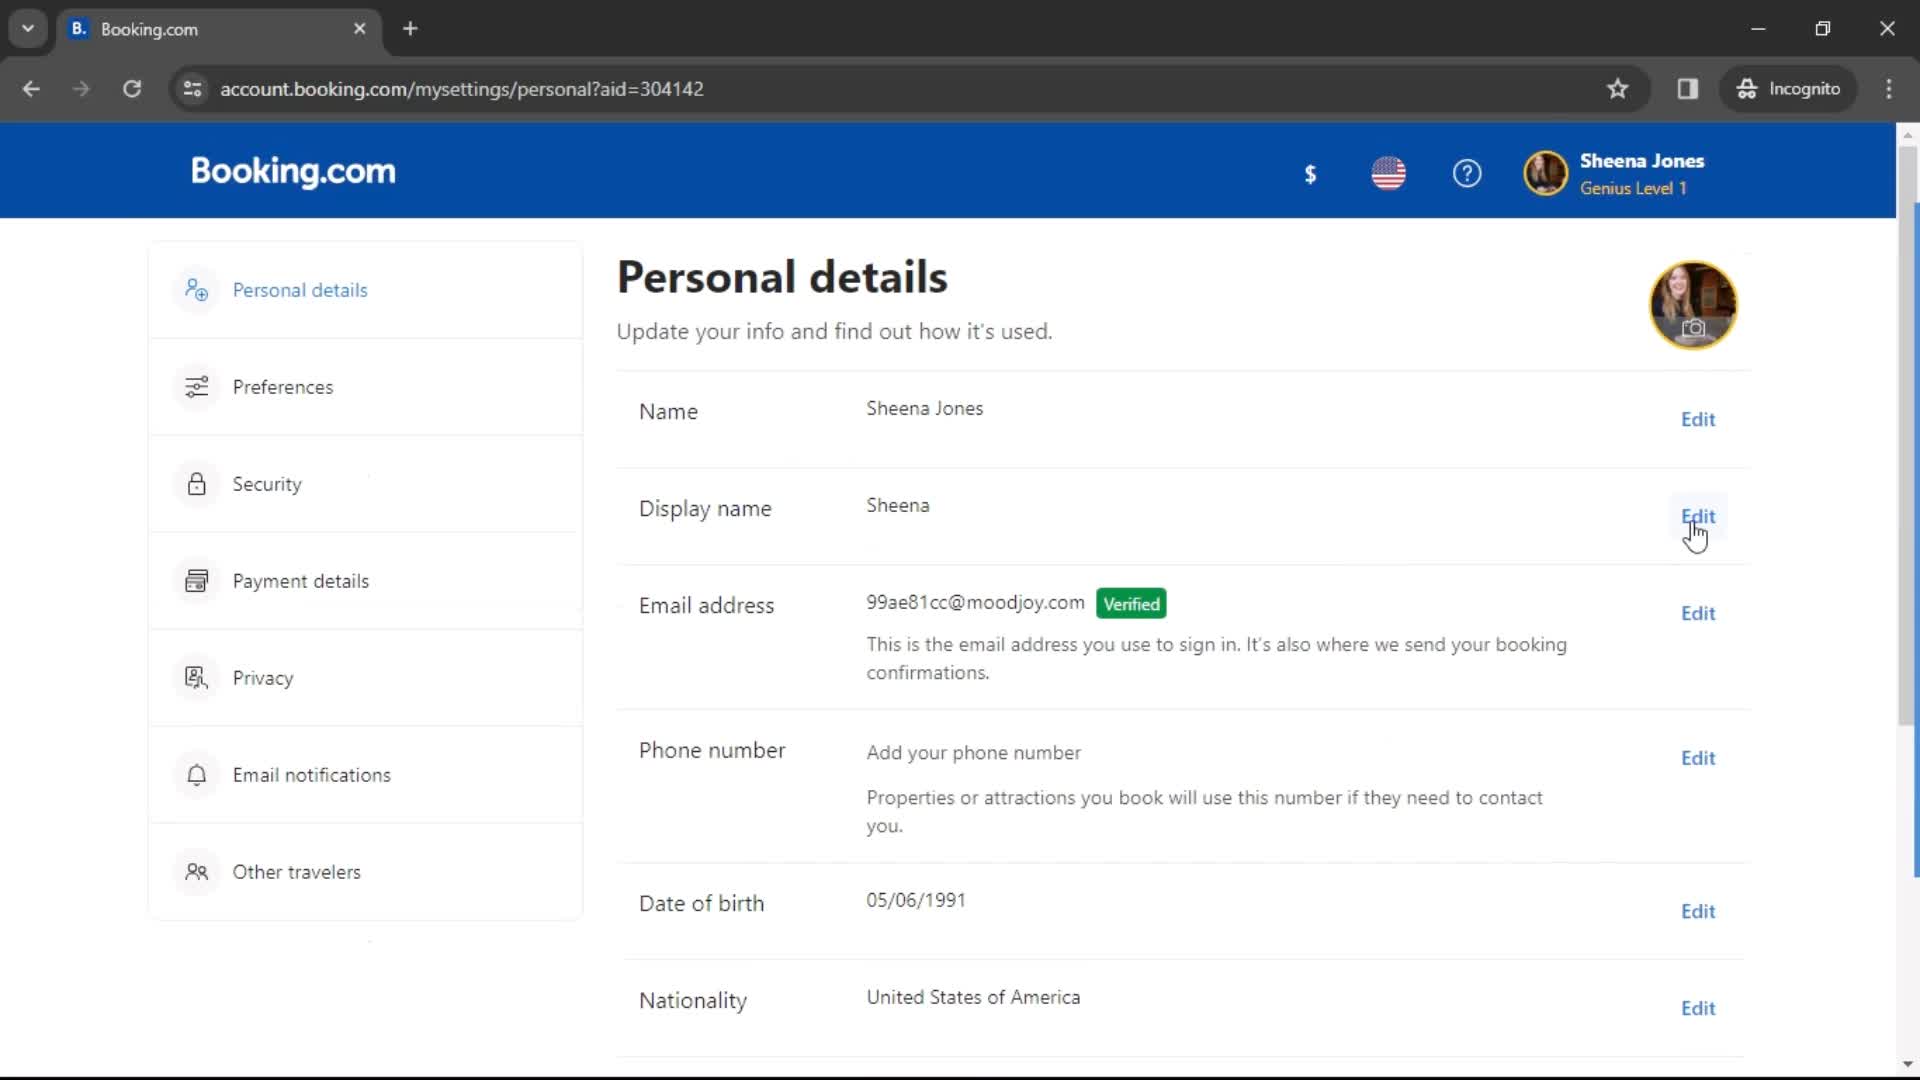Open the help question mark icon
Image resolution: width=1920 pixels, height=1080 pixels.
(x=1466, y=173)
